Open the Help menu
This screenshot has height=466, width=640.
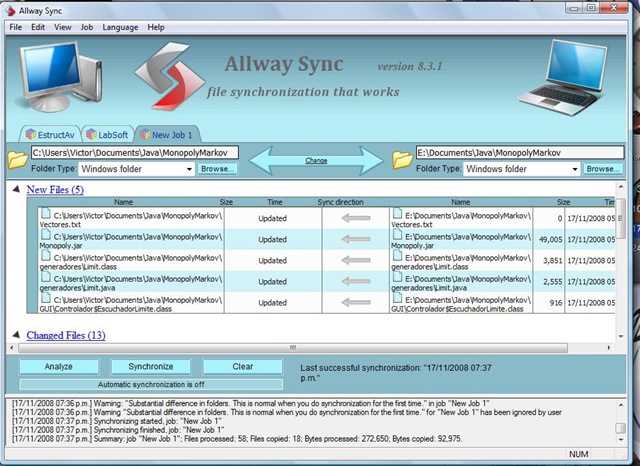coord(156,27)
